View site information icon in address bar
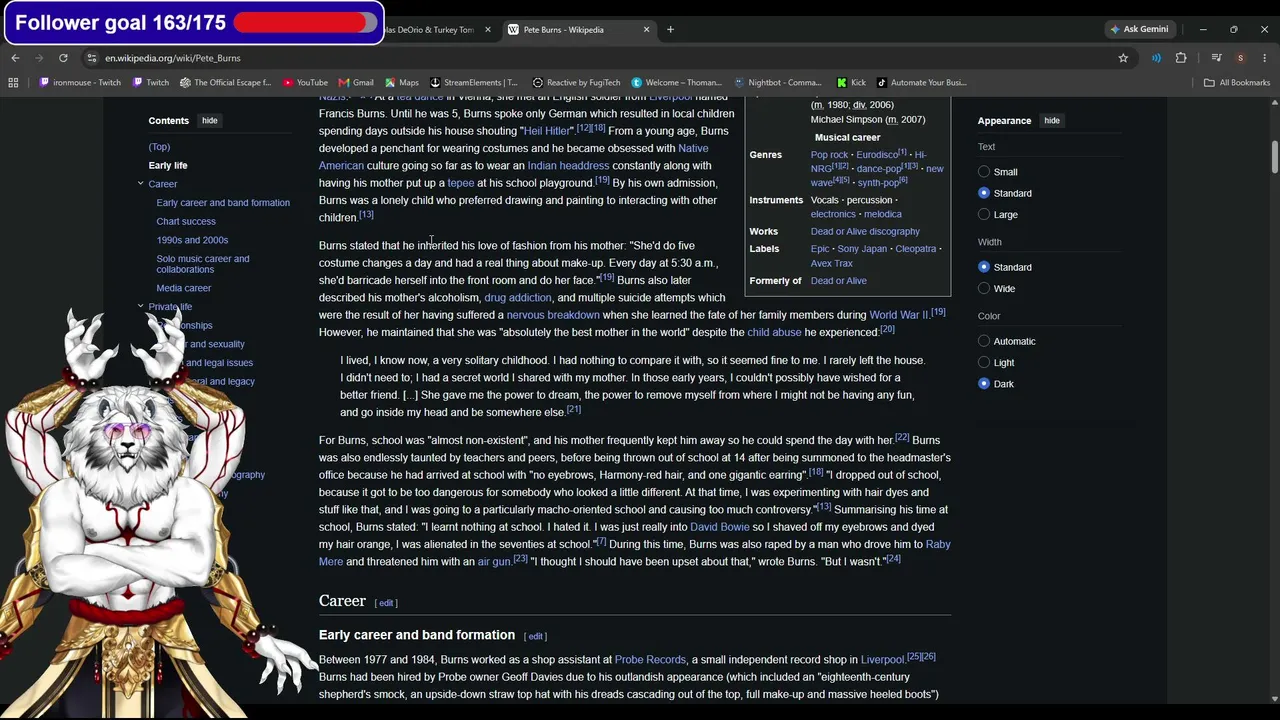 point(92,58)
